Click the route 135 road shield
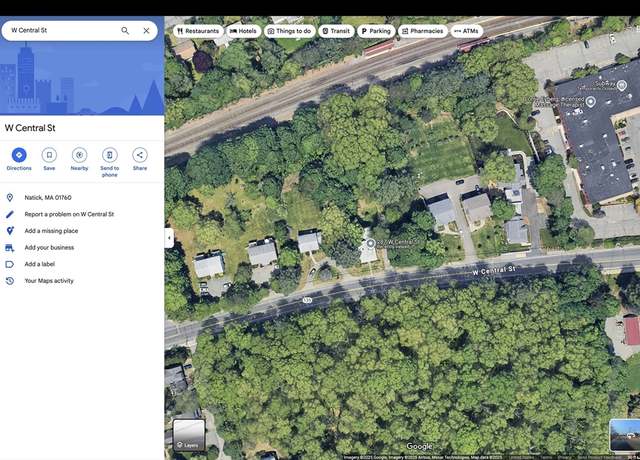Image resolution: width=640 pixels, height=460 pixels. [x=307, y=300]
